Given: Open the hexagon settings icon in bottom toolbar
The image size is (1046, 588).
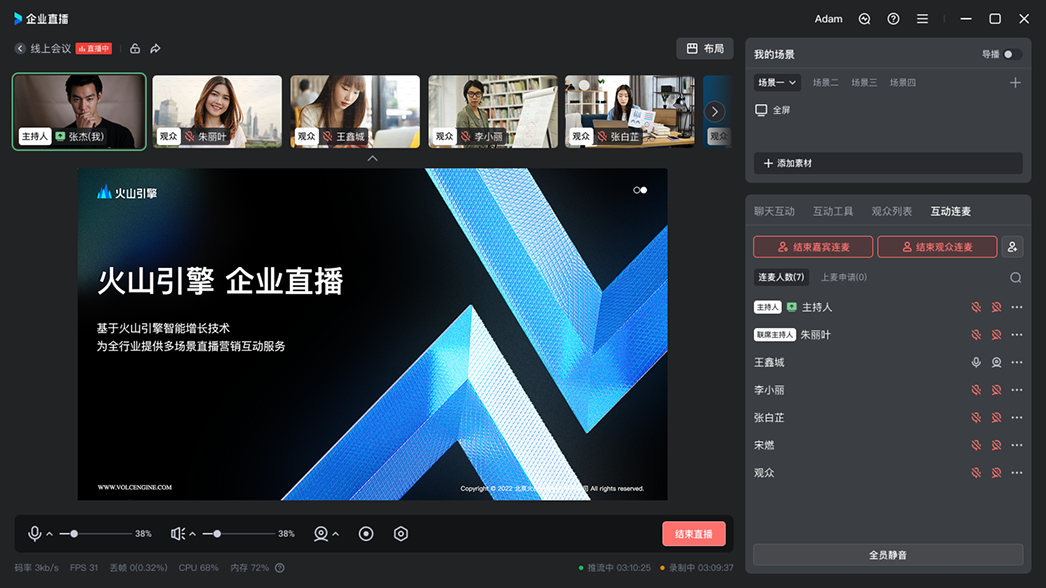Looking at the screenshot, I should [x=401, y=534].
